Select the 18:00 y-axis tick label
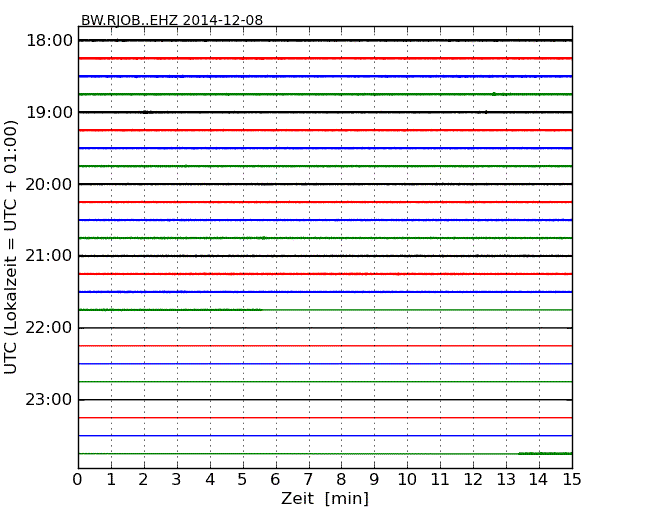Image resolution: width=650 pixels, height=520 pixels. click(x=49, y=41)
